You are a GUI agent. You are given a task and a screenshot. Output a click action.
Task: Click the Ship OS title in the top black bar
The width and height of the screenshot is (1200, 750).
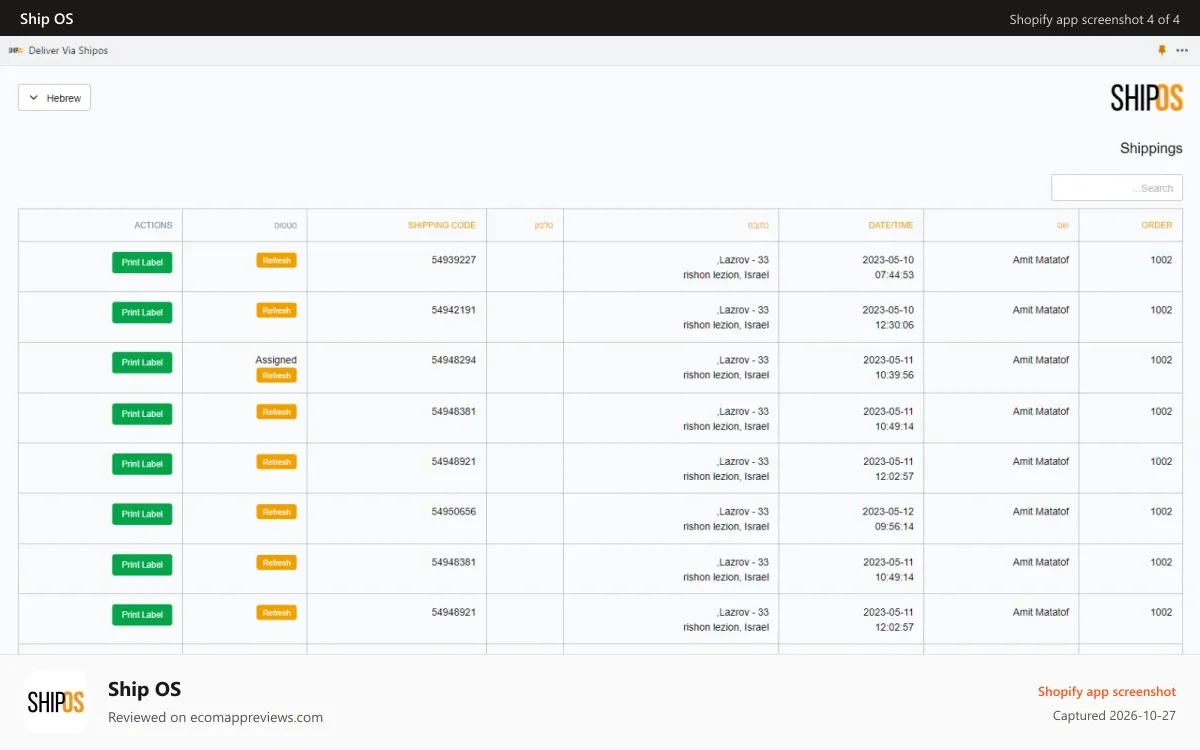click(x=46, y=19)
